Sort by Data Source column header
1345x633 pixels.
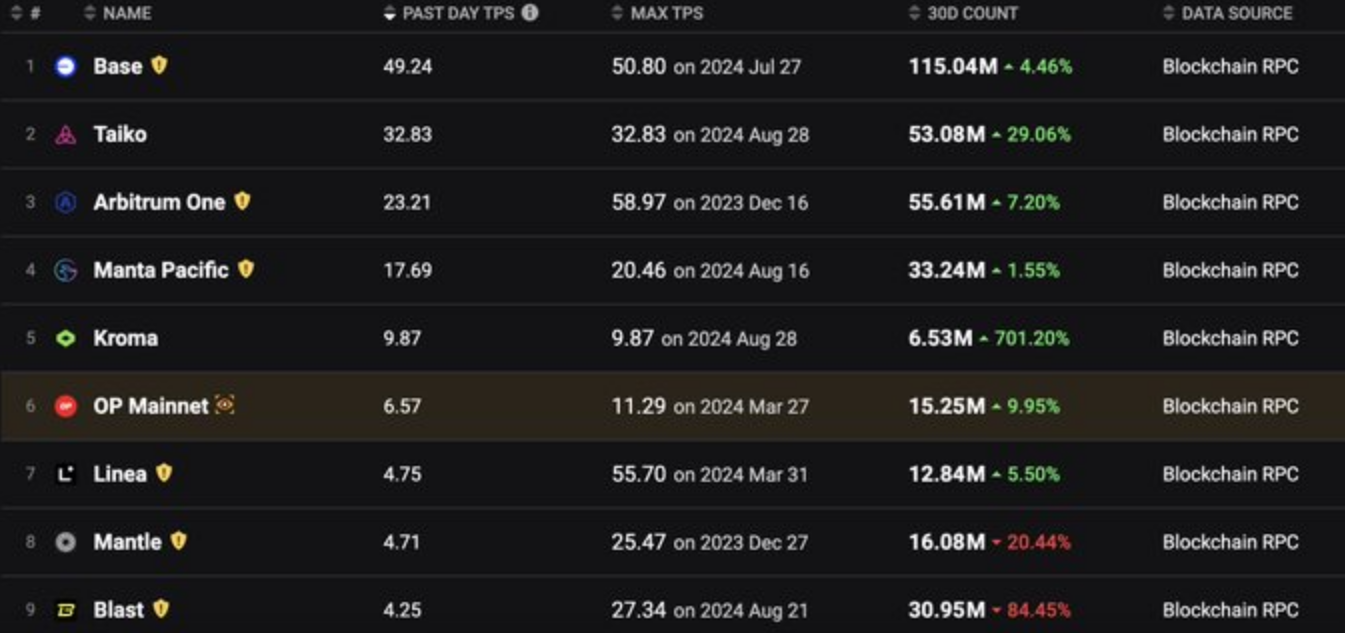(1236, 13)
